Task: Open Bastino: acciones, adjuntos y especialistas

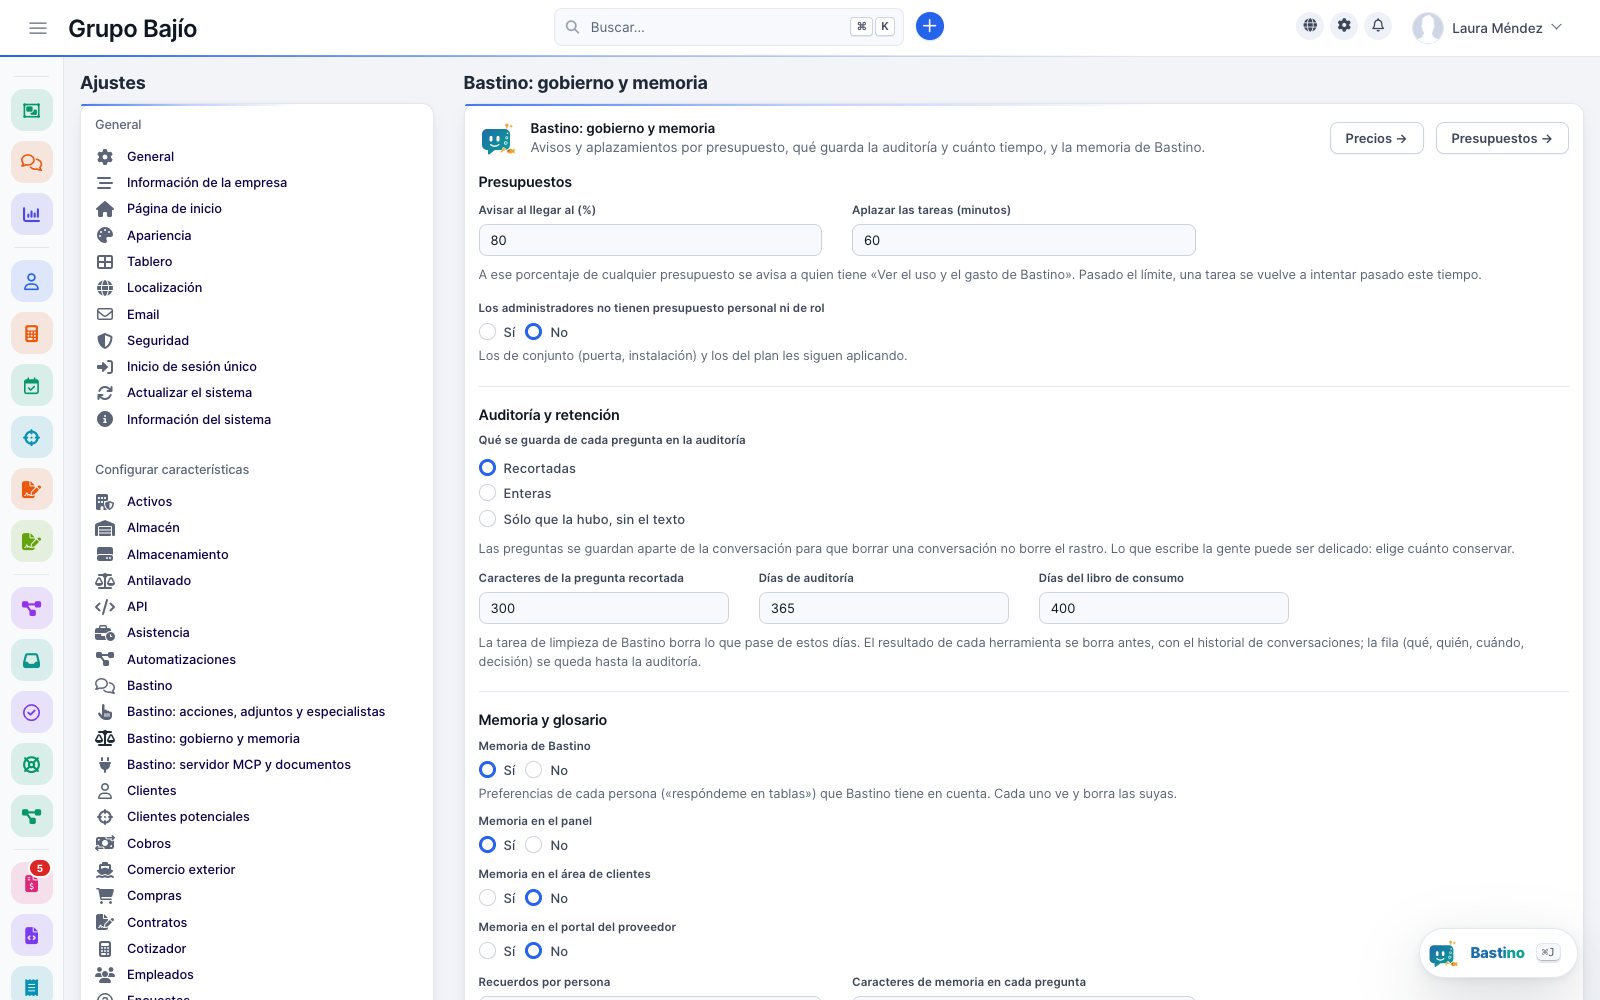Action: point(256,711)
